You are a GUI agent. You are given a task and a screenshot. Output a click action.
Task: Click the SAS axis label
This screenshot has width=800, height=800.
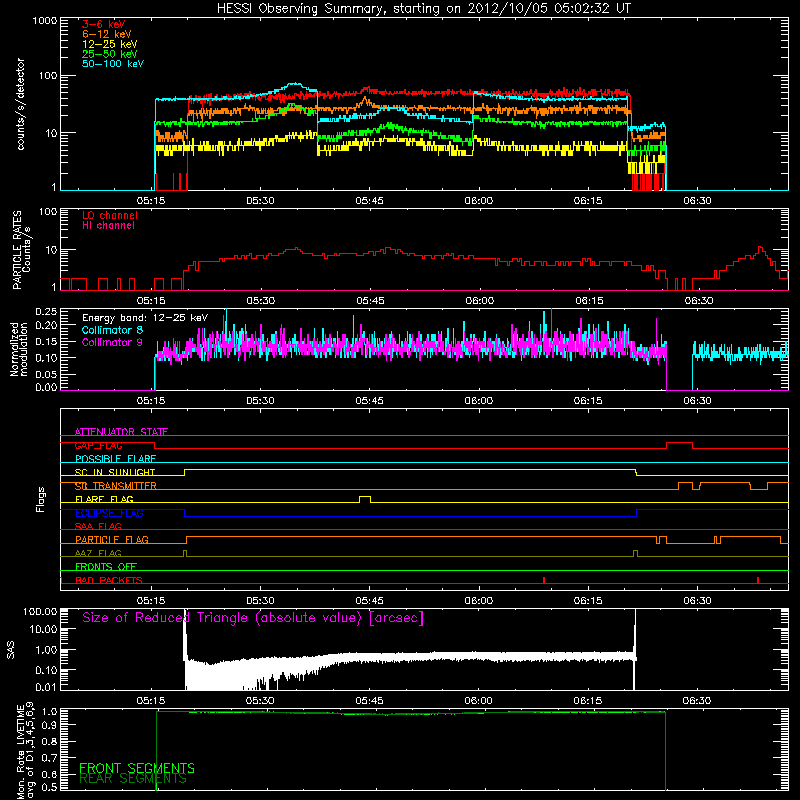point(11,650)
